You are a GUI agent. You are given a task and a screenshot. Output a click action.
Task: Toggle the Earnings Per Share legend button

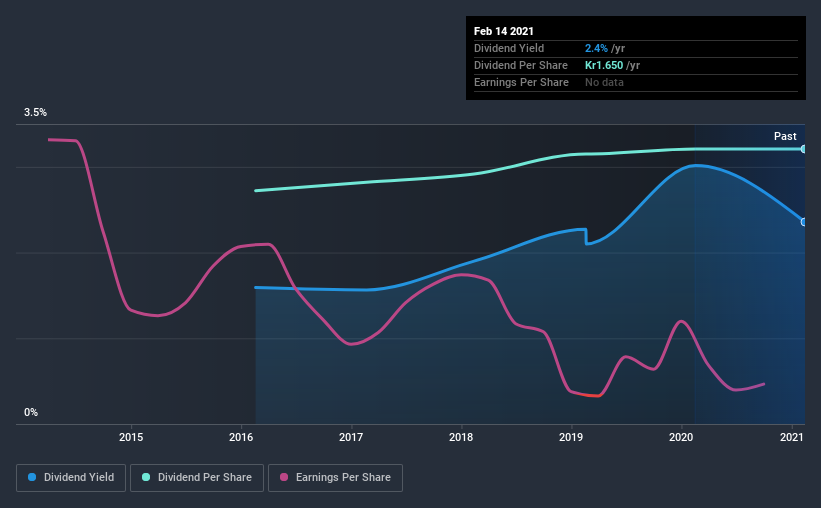(335, 478)
